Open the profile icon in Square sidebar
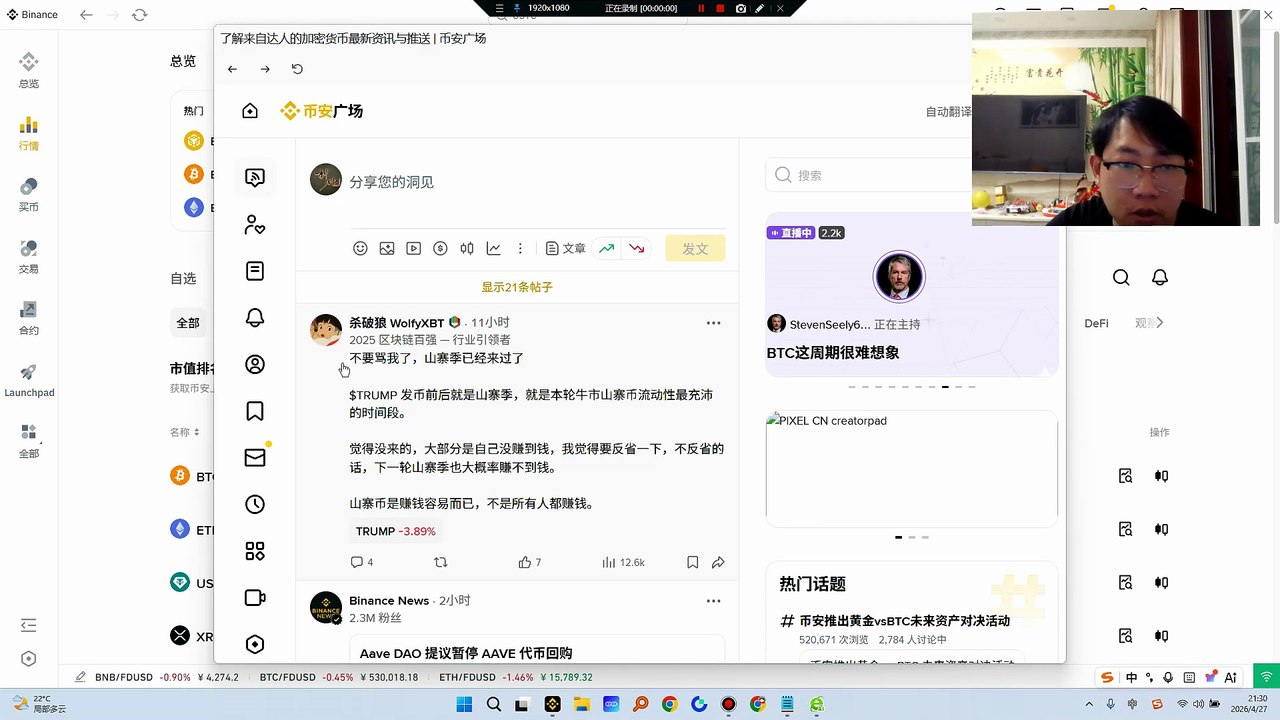Image resolution: width=1280 pixels, height=720 pixels. [255, 365]
